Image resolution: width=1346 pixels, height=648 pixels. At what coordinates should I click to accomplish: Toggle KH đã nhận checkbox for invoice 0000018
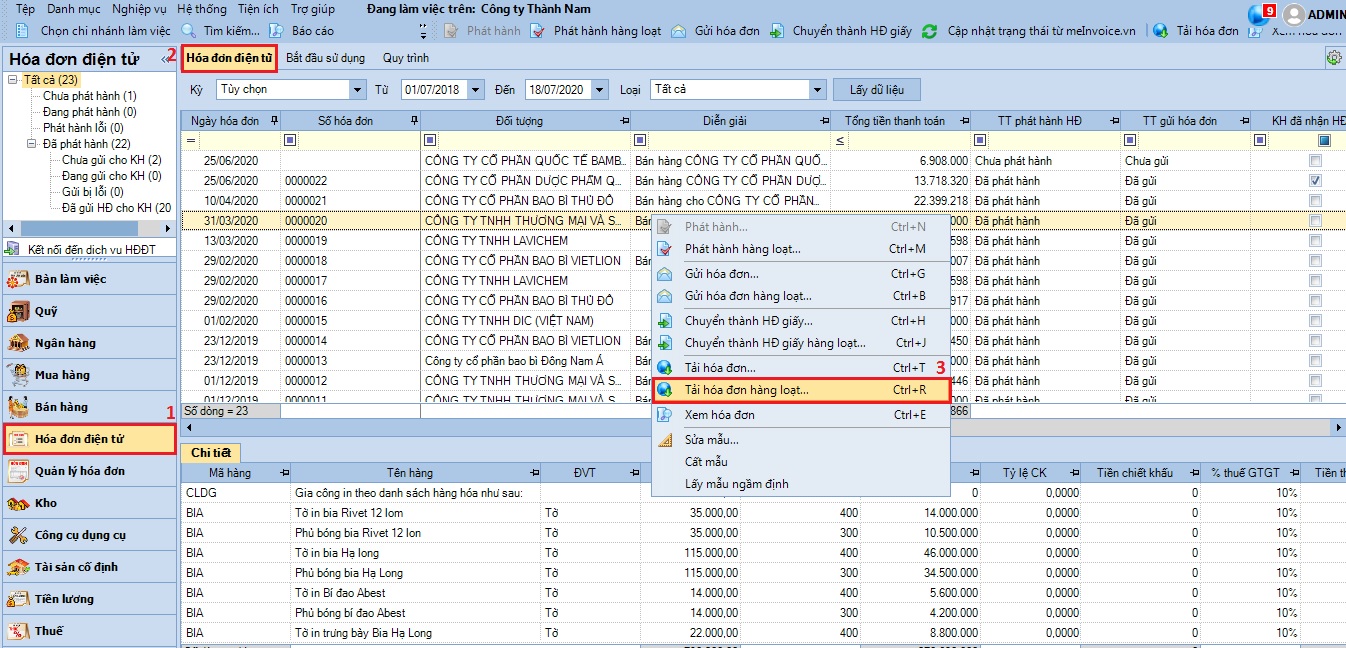(1315, 261)
